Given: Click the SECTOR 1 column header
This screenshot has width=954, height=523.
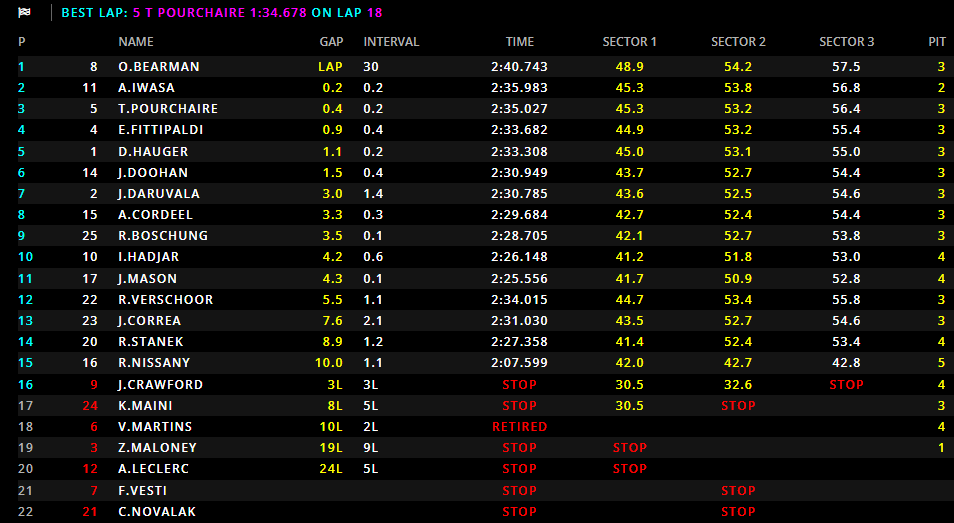Looking at the screenshot, I should (629, 42).
